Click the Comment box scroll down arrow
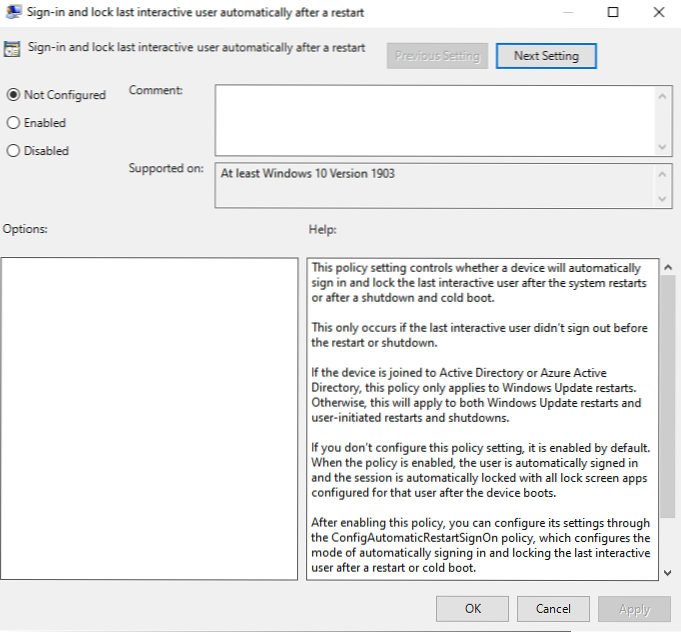 [x=663, y=145]
